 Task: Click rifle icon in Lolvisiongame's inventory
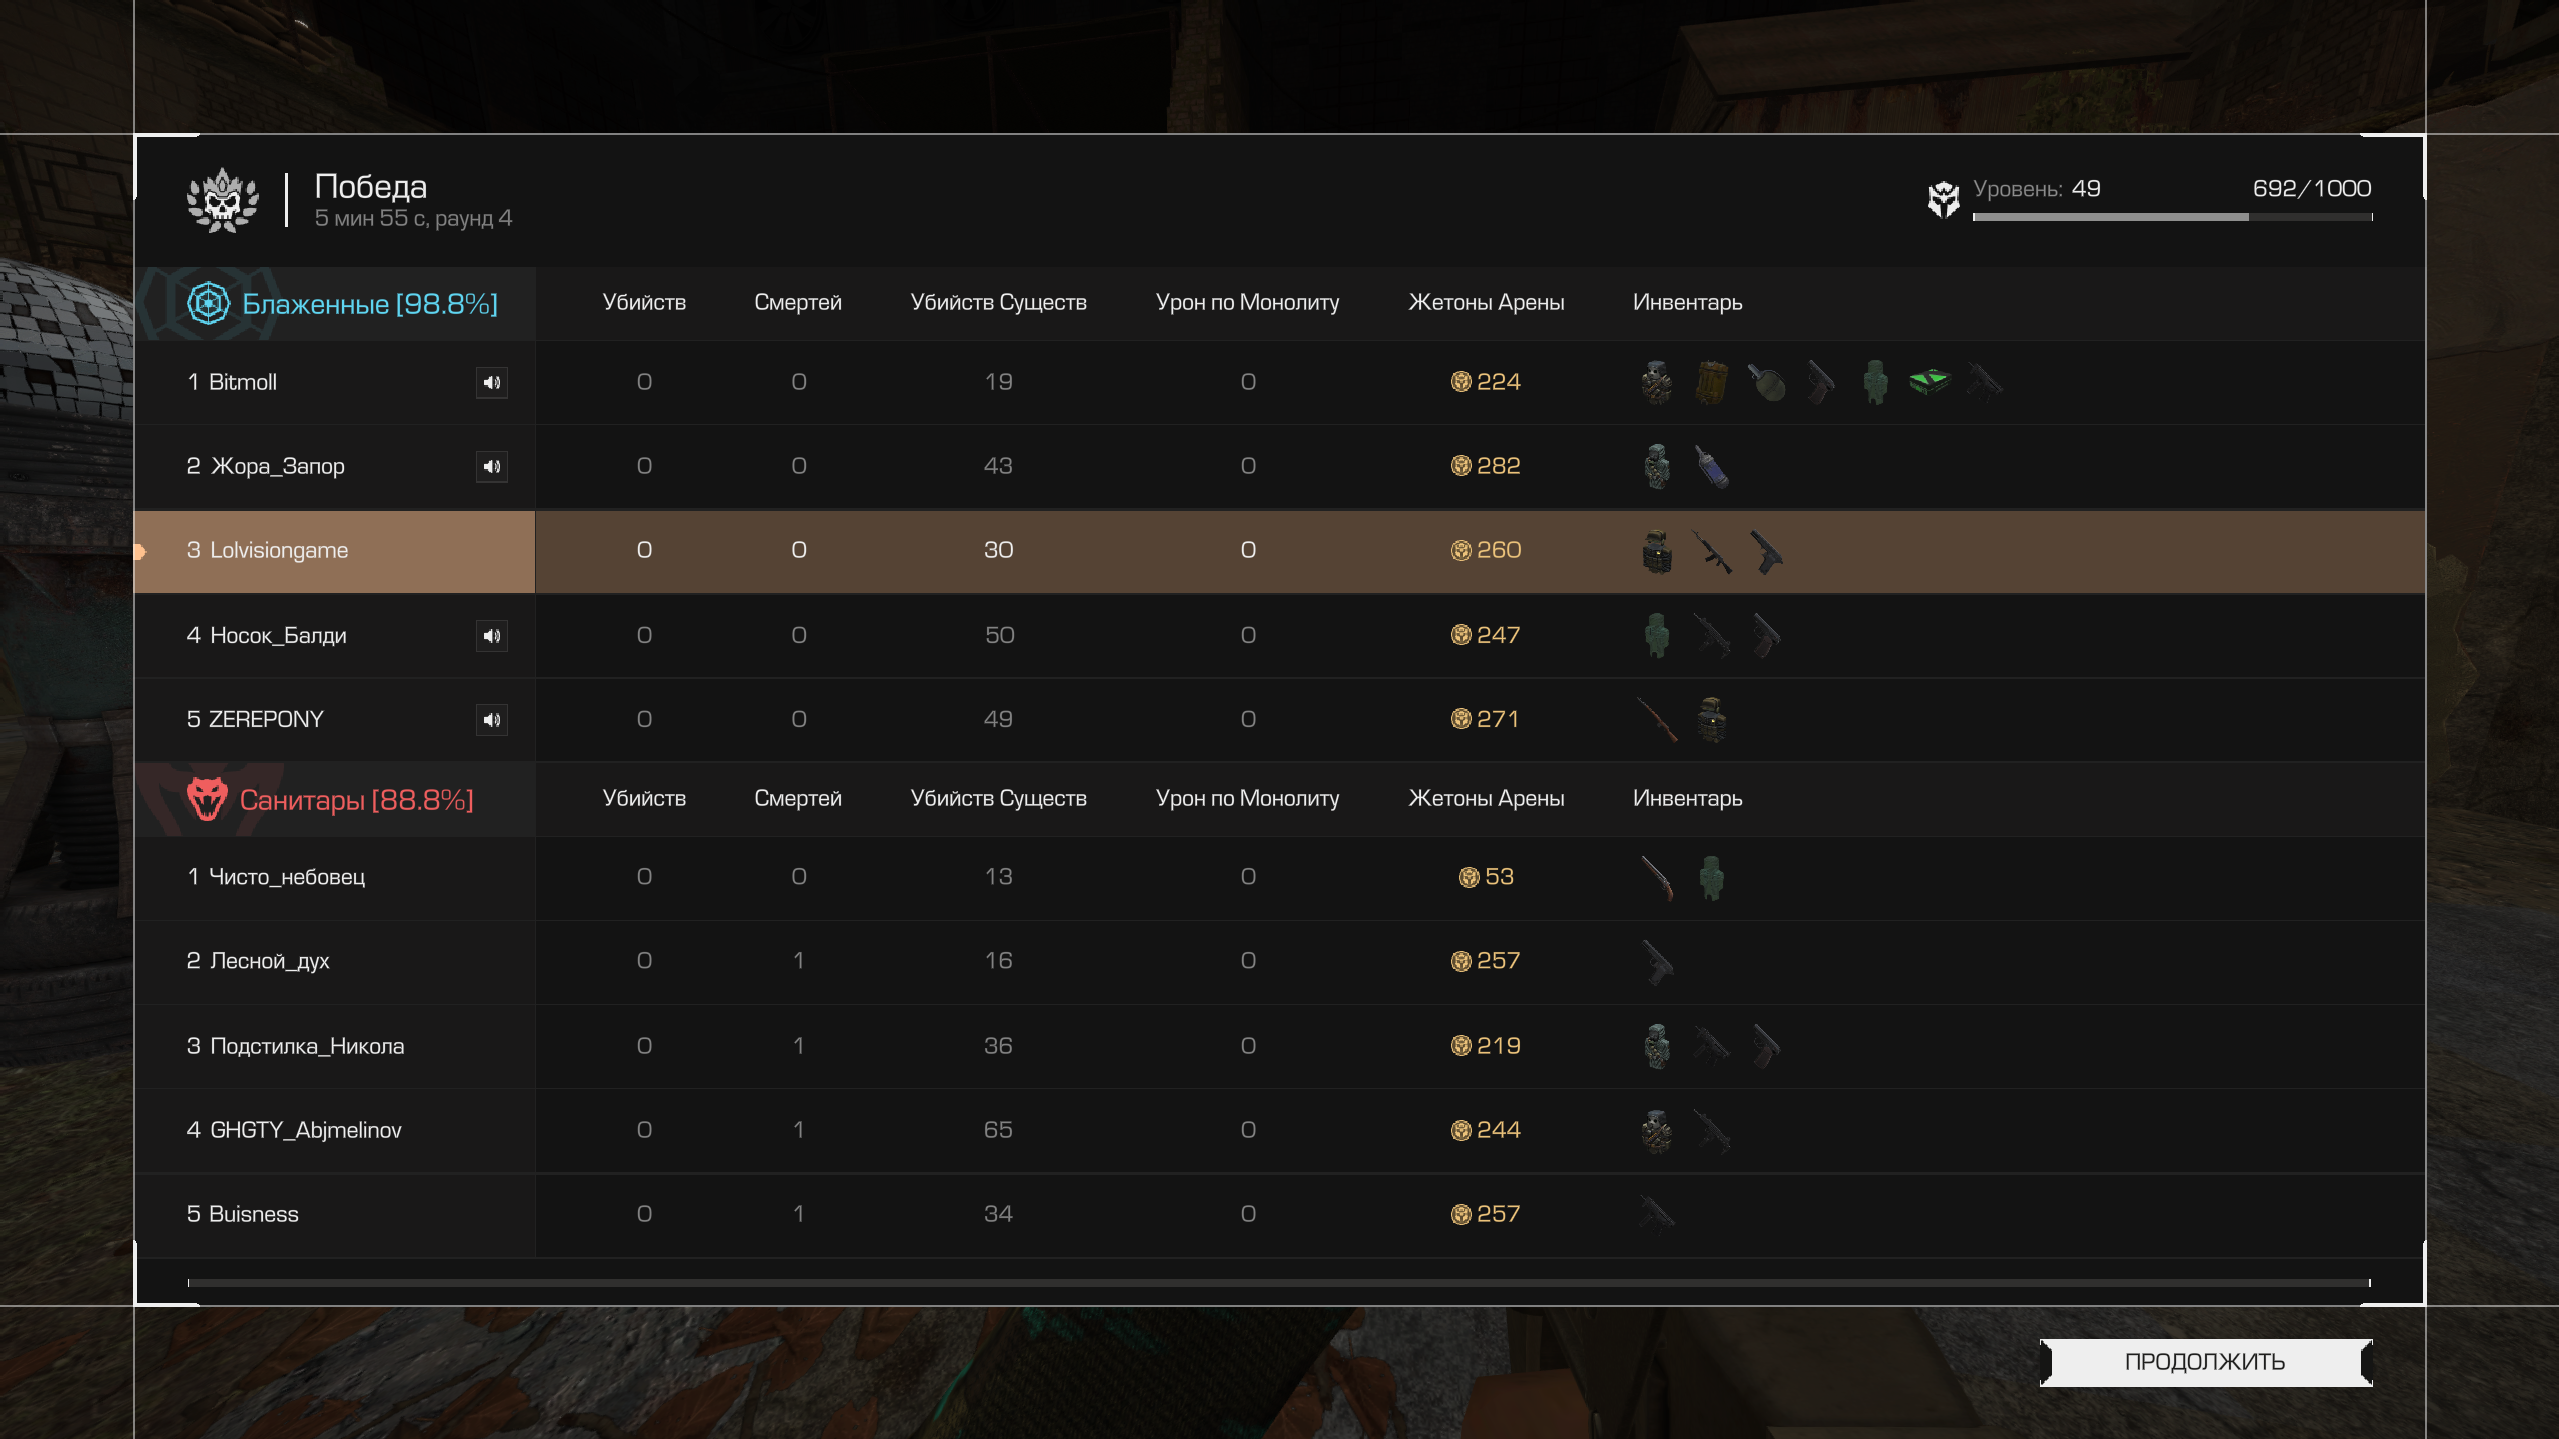(x=1712, y=551)
